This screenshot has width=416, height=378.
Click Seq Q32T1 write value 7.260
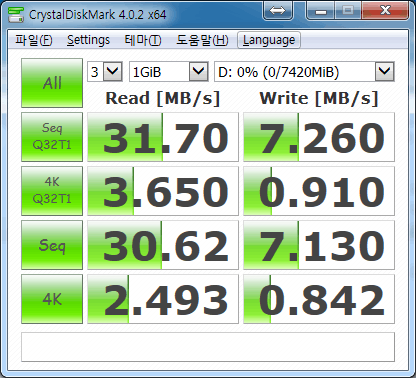pyautogui.click(x=319, y=137)
